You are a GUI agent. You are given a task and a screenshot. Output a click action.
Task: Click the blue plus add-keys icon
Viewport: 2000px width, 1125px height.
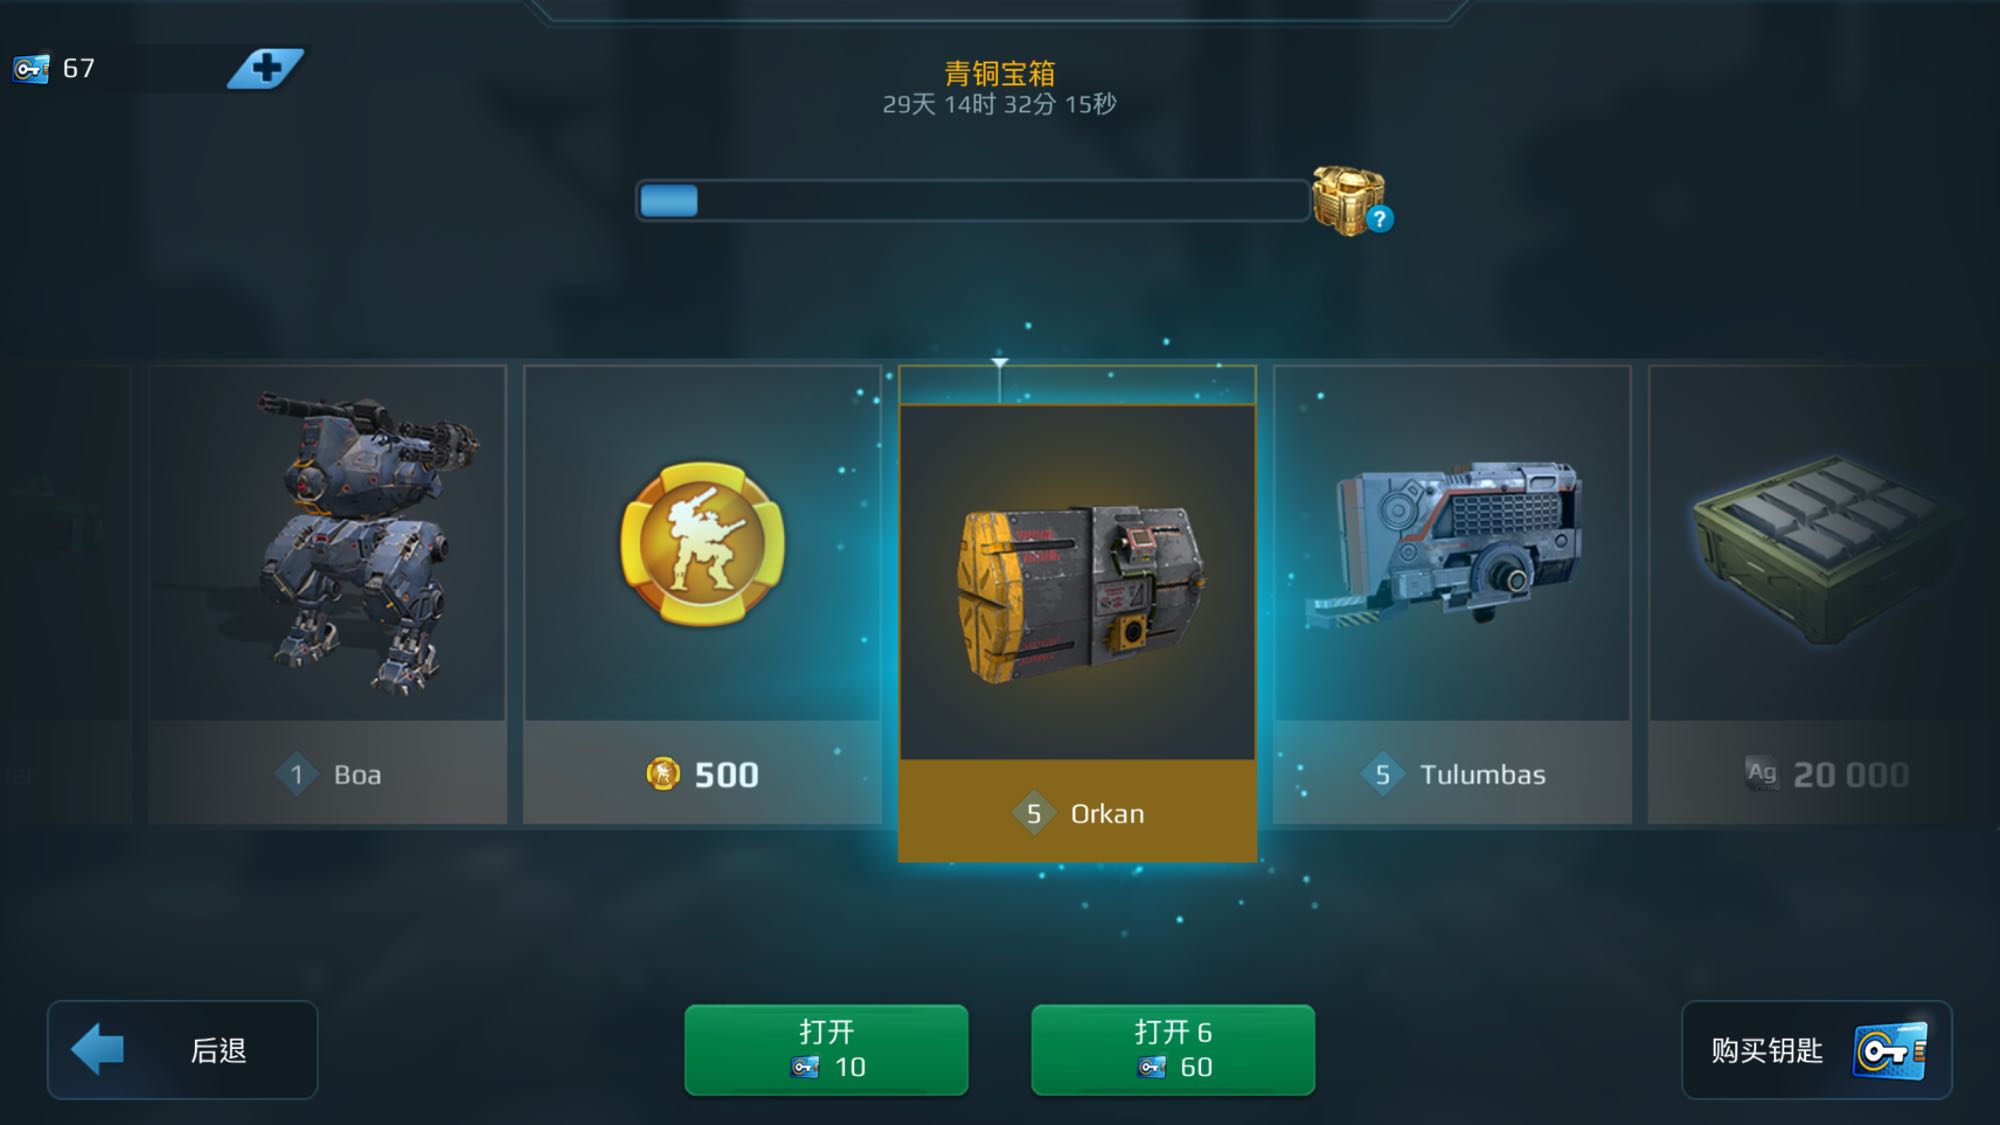[266, 69]
